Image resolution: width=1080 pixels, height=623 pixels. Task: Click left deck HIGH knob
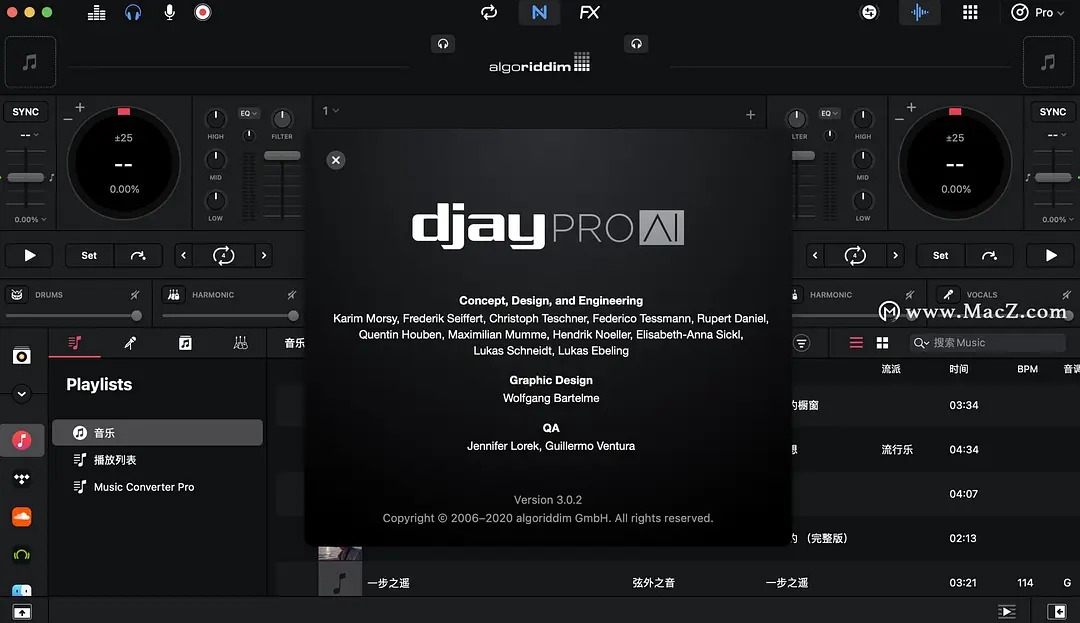coord(216,118)
